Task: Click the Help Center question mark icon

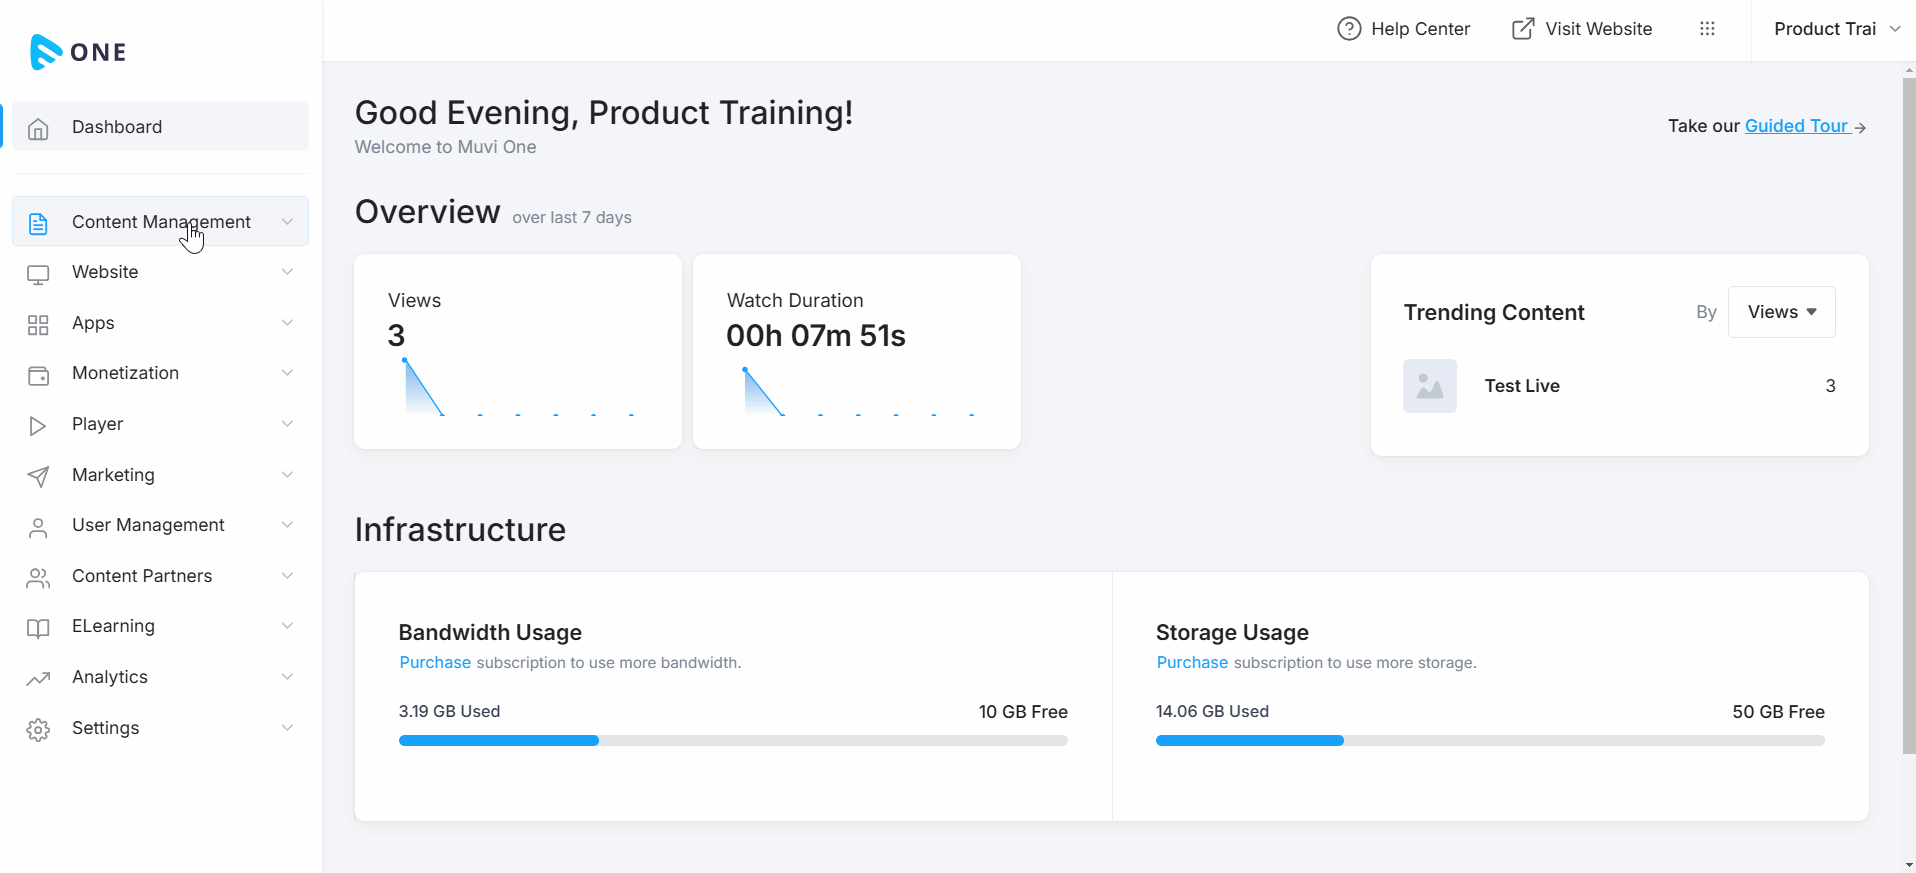Action: 1349,29
